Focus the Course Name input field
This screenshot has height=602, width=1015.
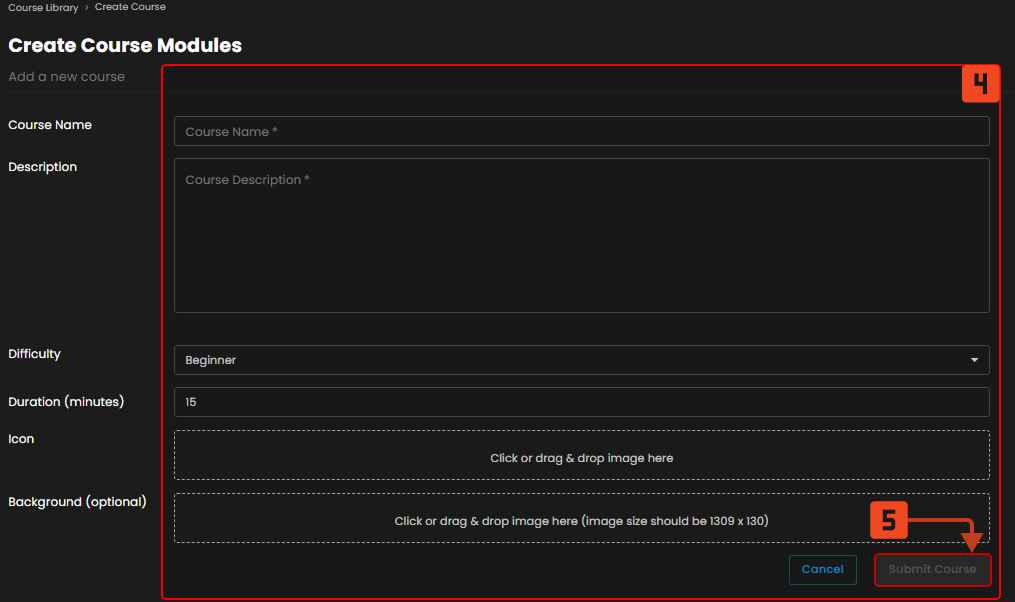coord(581,131)
